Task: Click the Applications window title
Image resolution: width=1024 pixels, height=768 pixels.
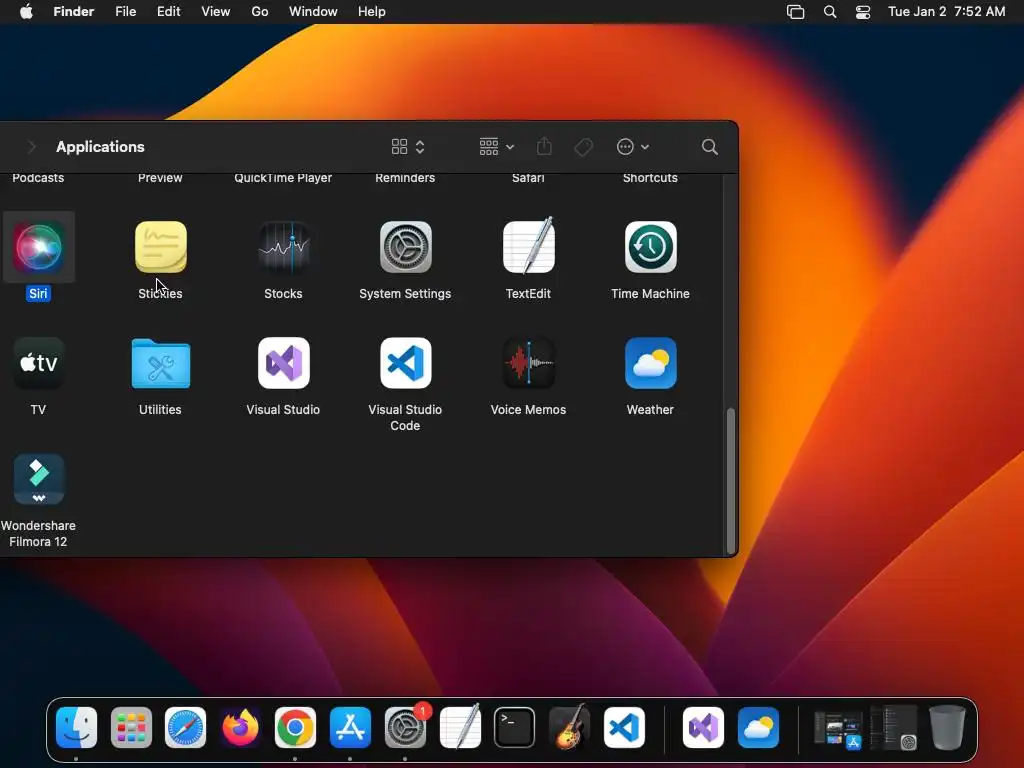Action: pyautogui.click(x=100, y=147)
